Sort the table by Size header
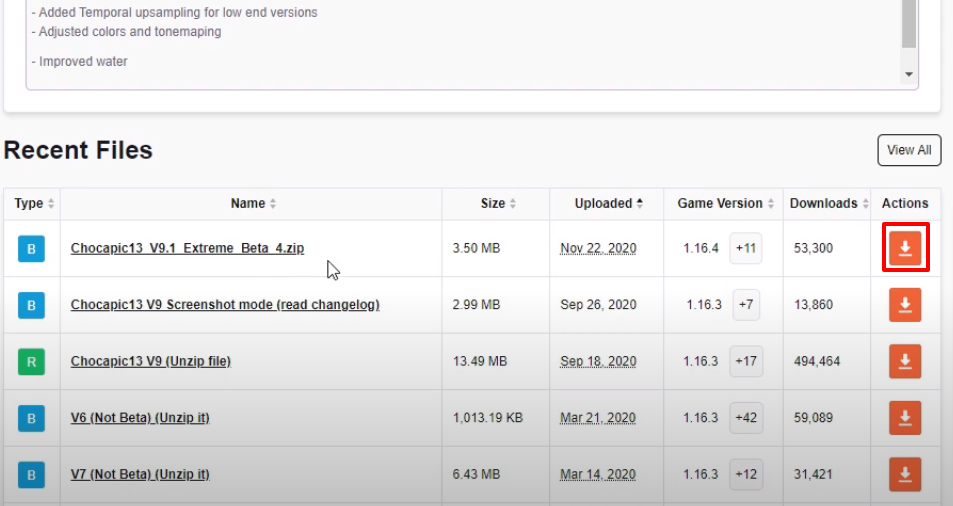Image resolution: width=953 pixels, height=506 pixels. (x=498, y=203)
